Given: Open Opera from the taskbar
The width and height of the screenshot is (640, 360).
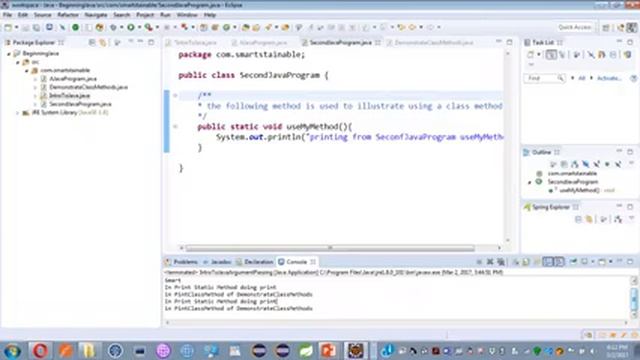Looking at the screenshot, I should 40,351.
